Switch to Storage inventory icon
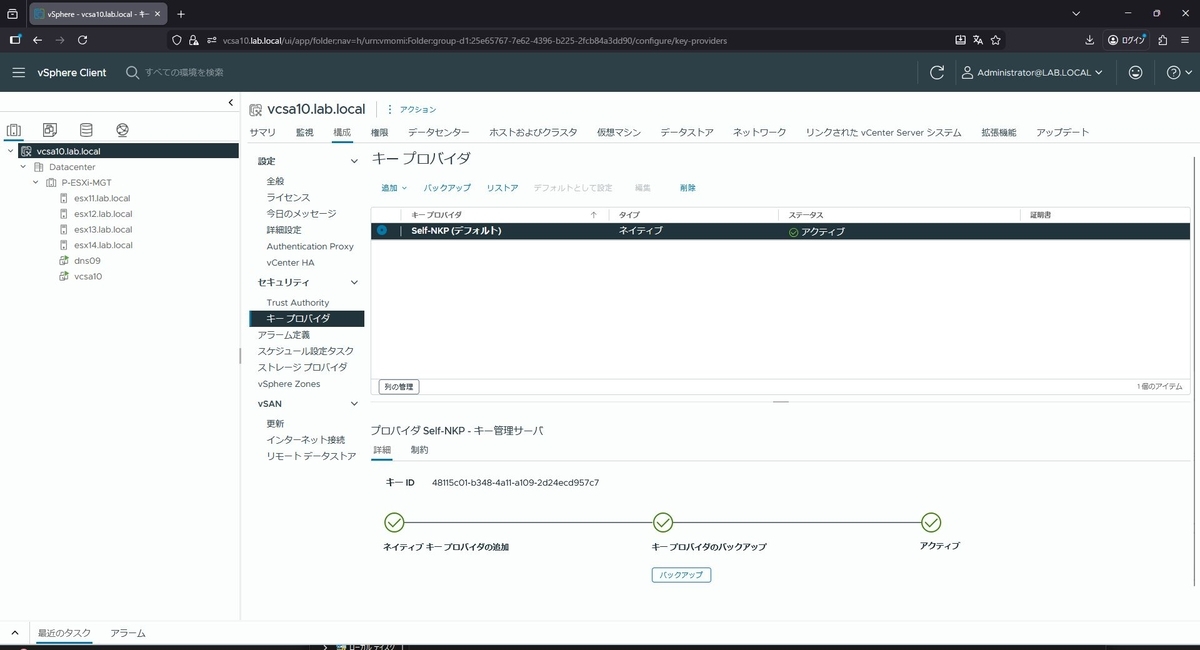The width and height of the screenshot is (1200, 650). (x=86, y=130)
